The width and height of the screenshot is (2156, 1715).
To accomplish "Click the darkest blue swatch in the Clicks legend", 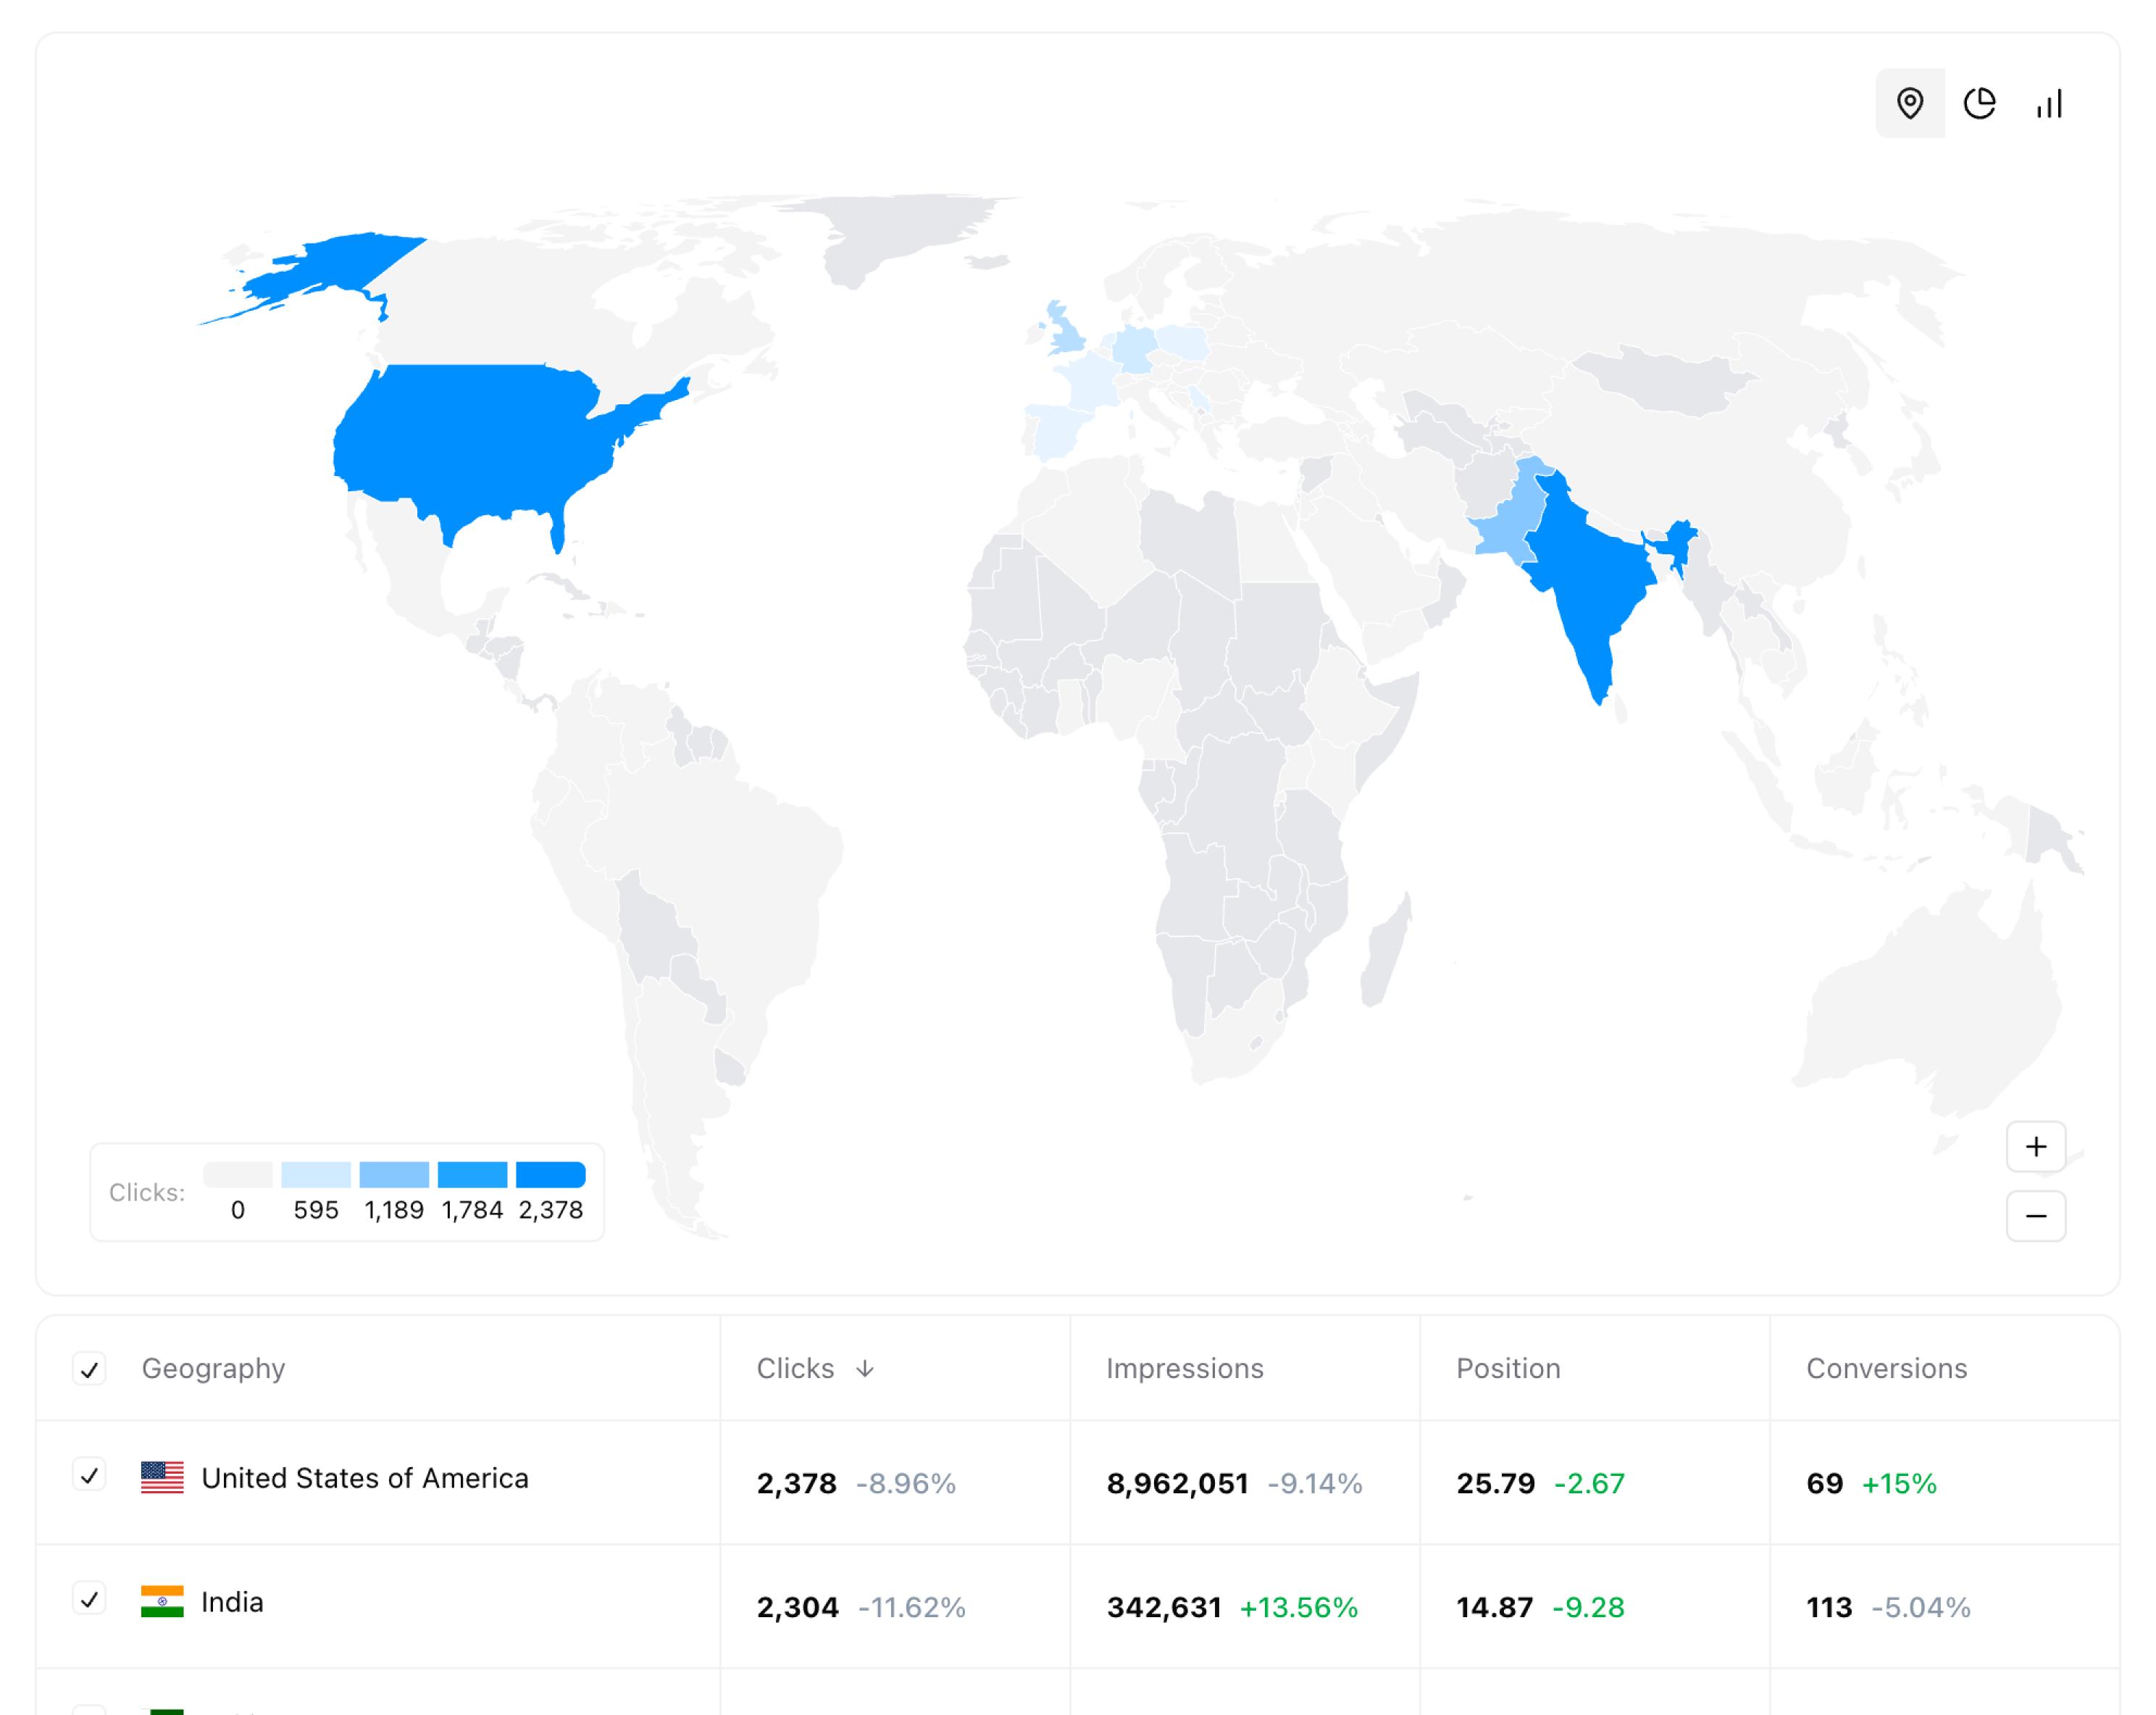I will [550, 1174].
